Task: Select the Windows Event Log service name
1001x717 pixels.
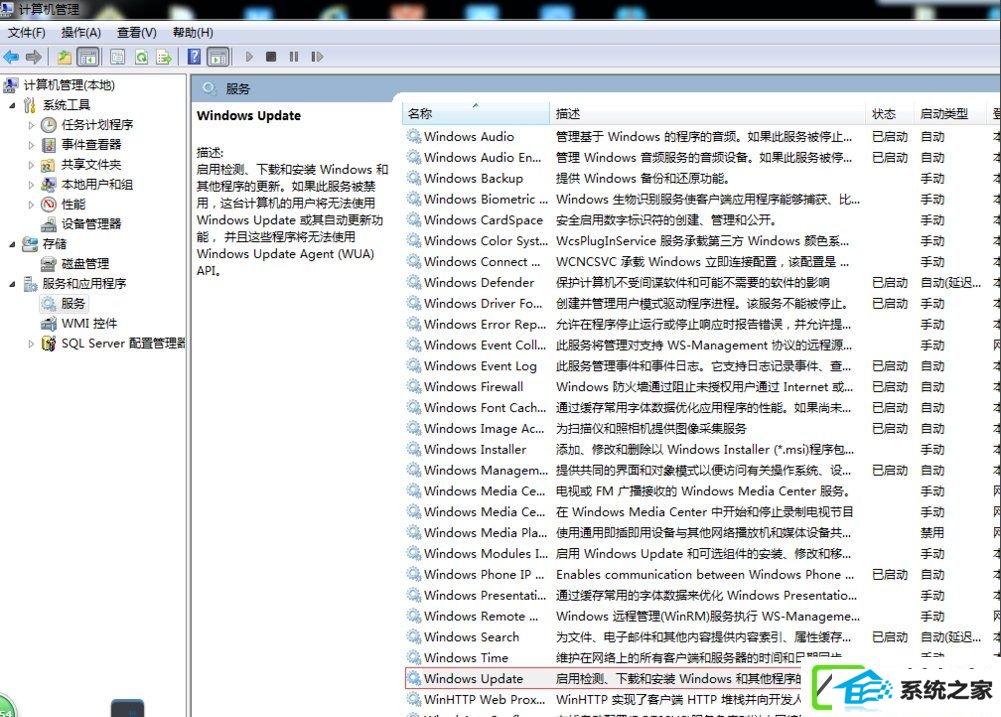Action: pyautogui.click(x=480, y=366)
